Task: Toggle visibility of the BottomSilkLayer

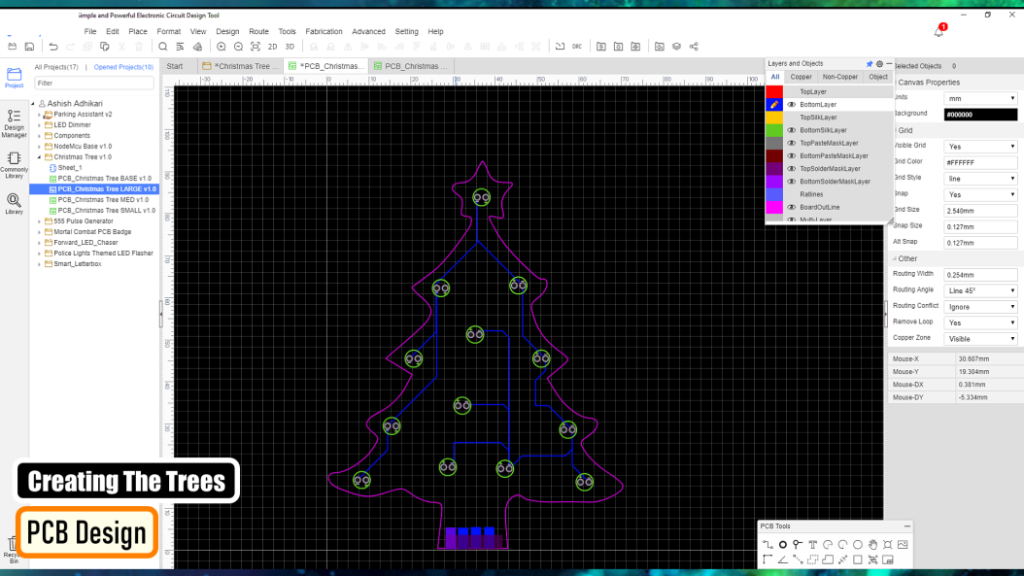Action: [791, 130]
